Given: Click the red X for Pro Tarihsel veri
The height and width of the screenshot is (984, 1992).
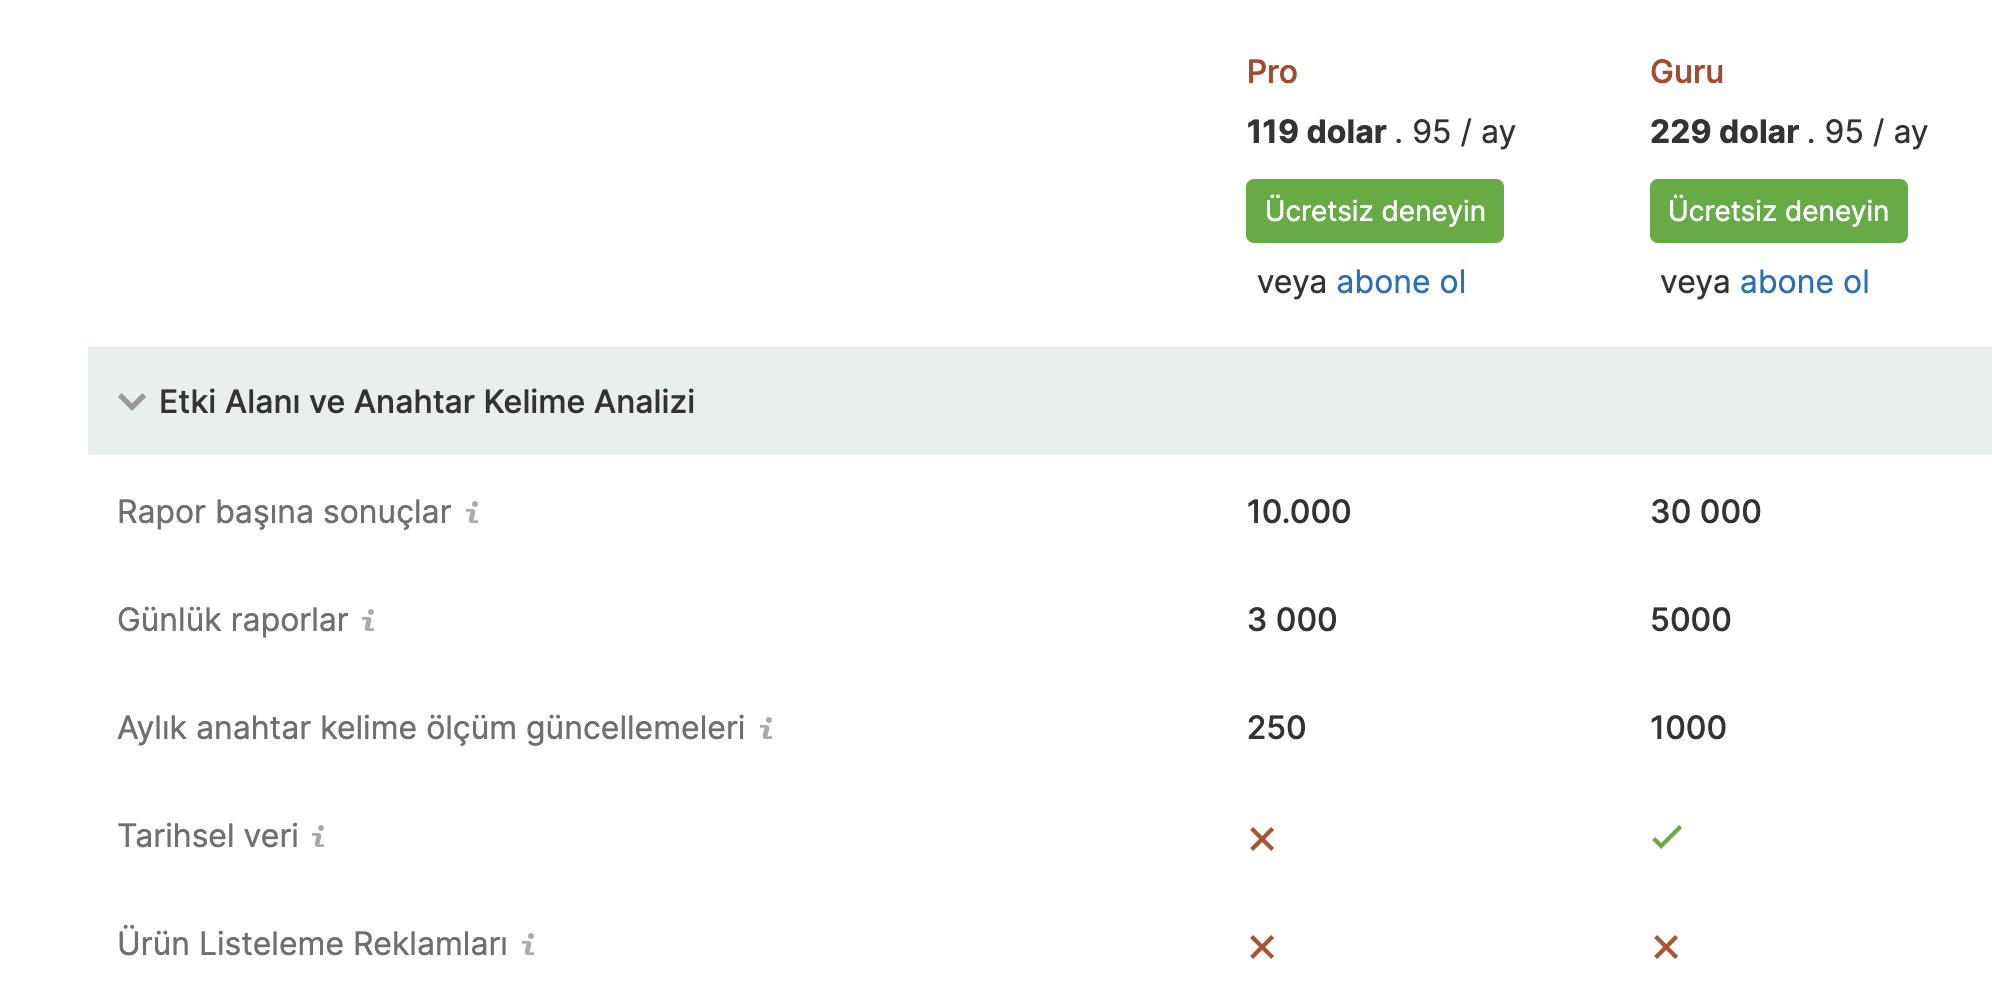Looking at the screenshot, I should (x=1262, y=838).
